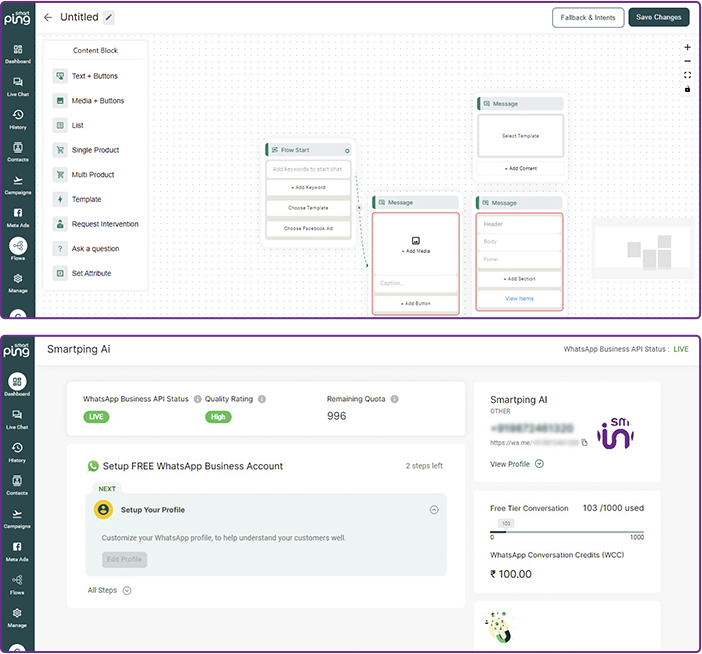Click Add Content under Select Template

click(520, 168)
